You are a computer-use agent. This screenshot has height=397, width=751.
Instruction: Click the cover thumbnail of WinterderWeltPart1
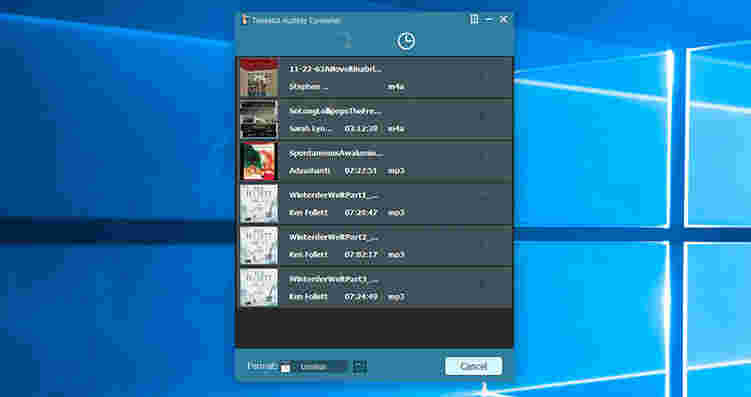coord(259,204)
